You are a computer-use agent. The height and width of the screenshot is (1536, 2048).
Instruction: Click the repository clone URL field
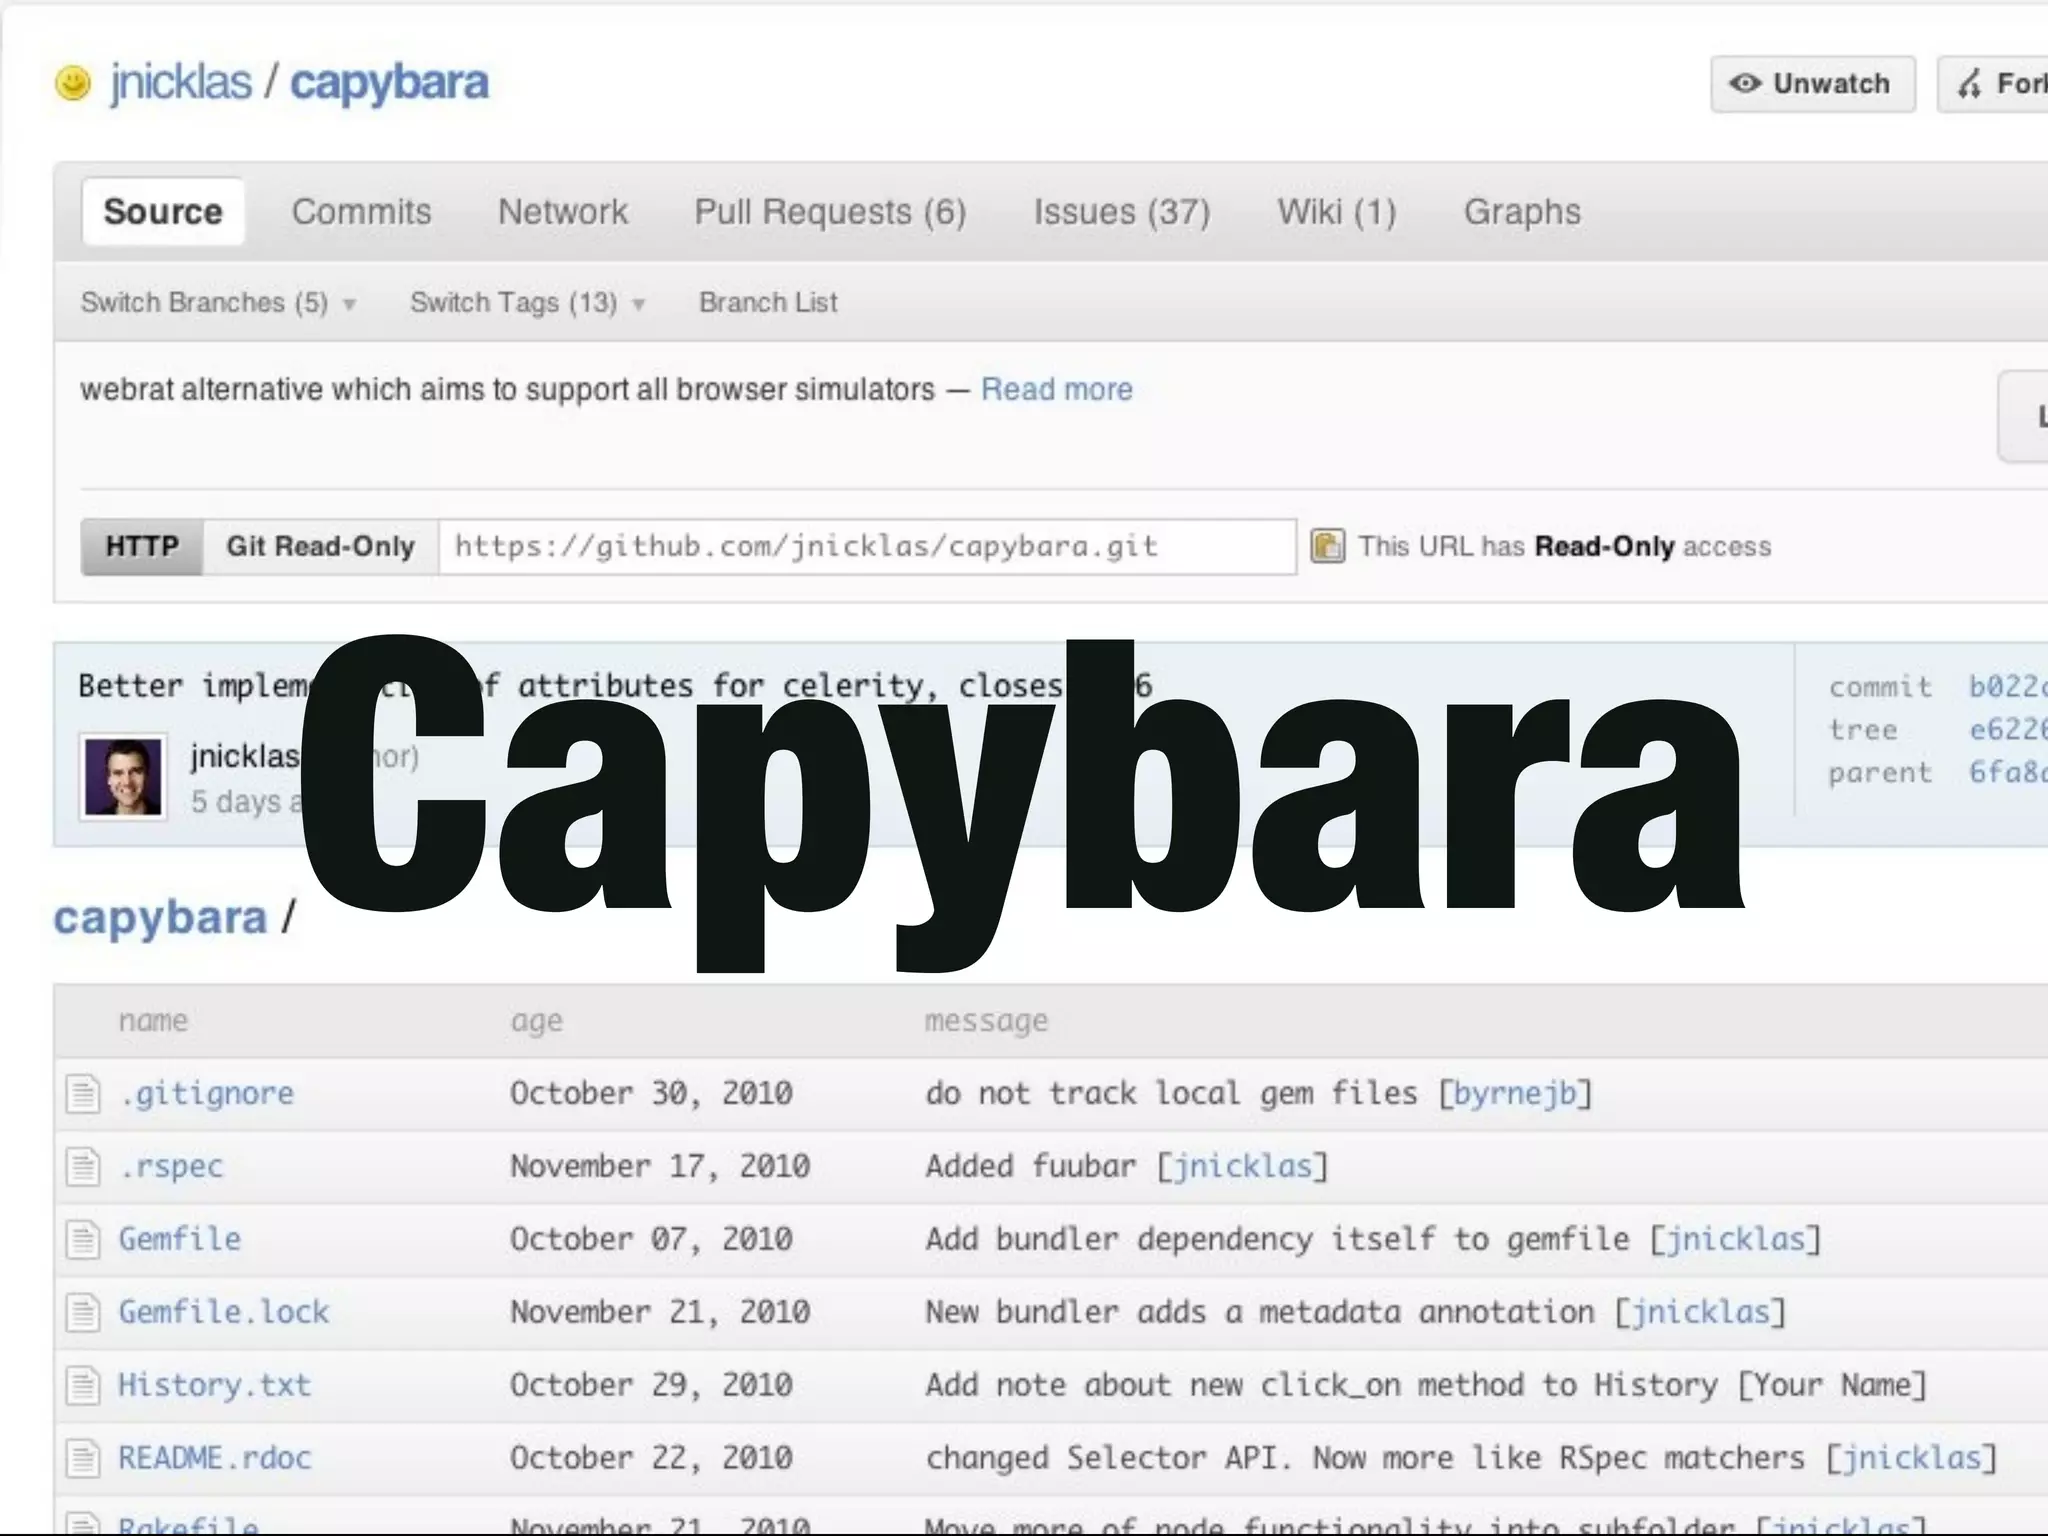tap(867, 546)
